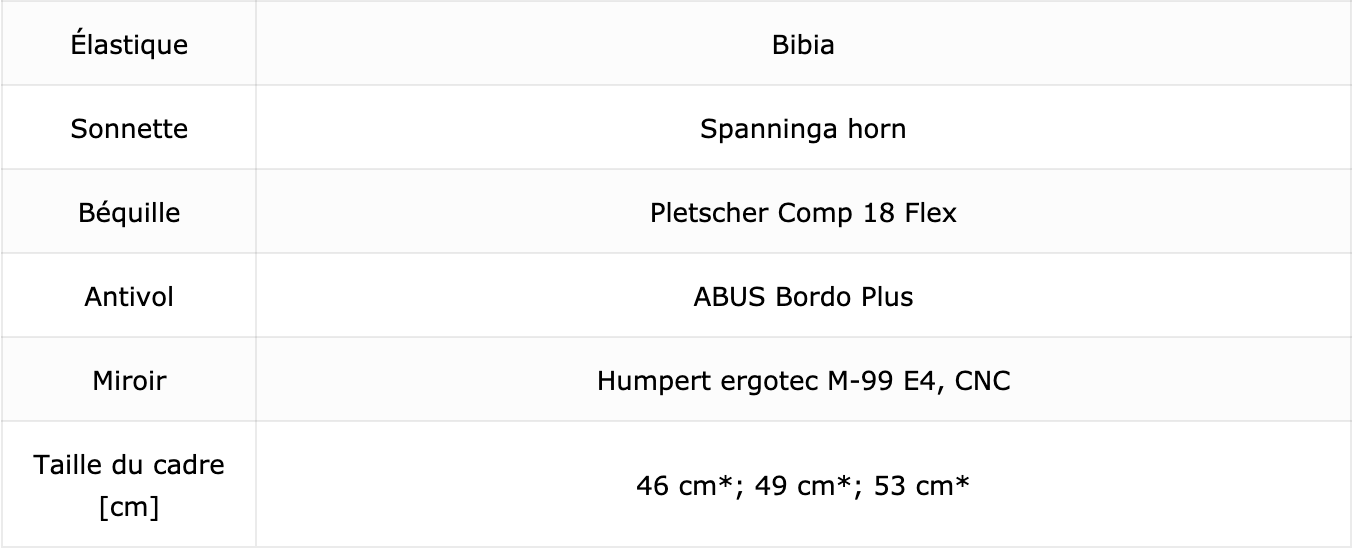This screenshot has height=550, width=1352.
Task: Click the Miroir row label
Action: [x=129, y=380]
